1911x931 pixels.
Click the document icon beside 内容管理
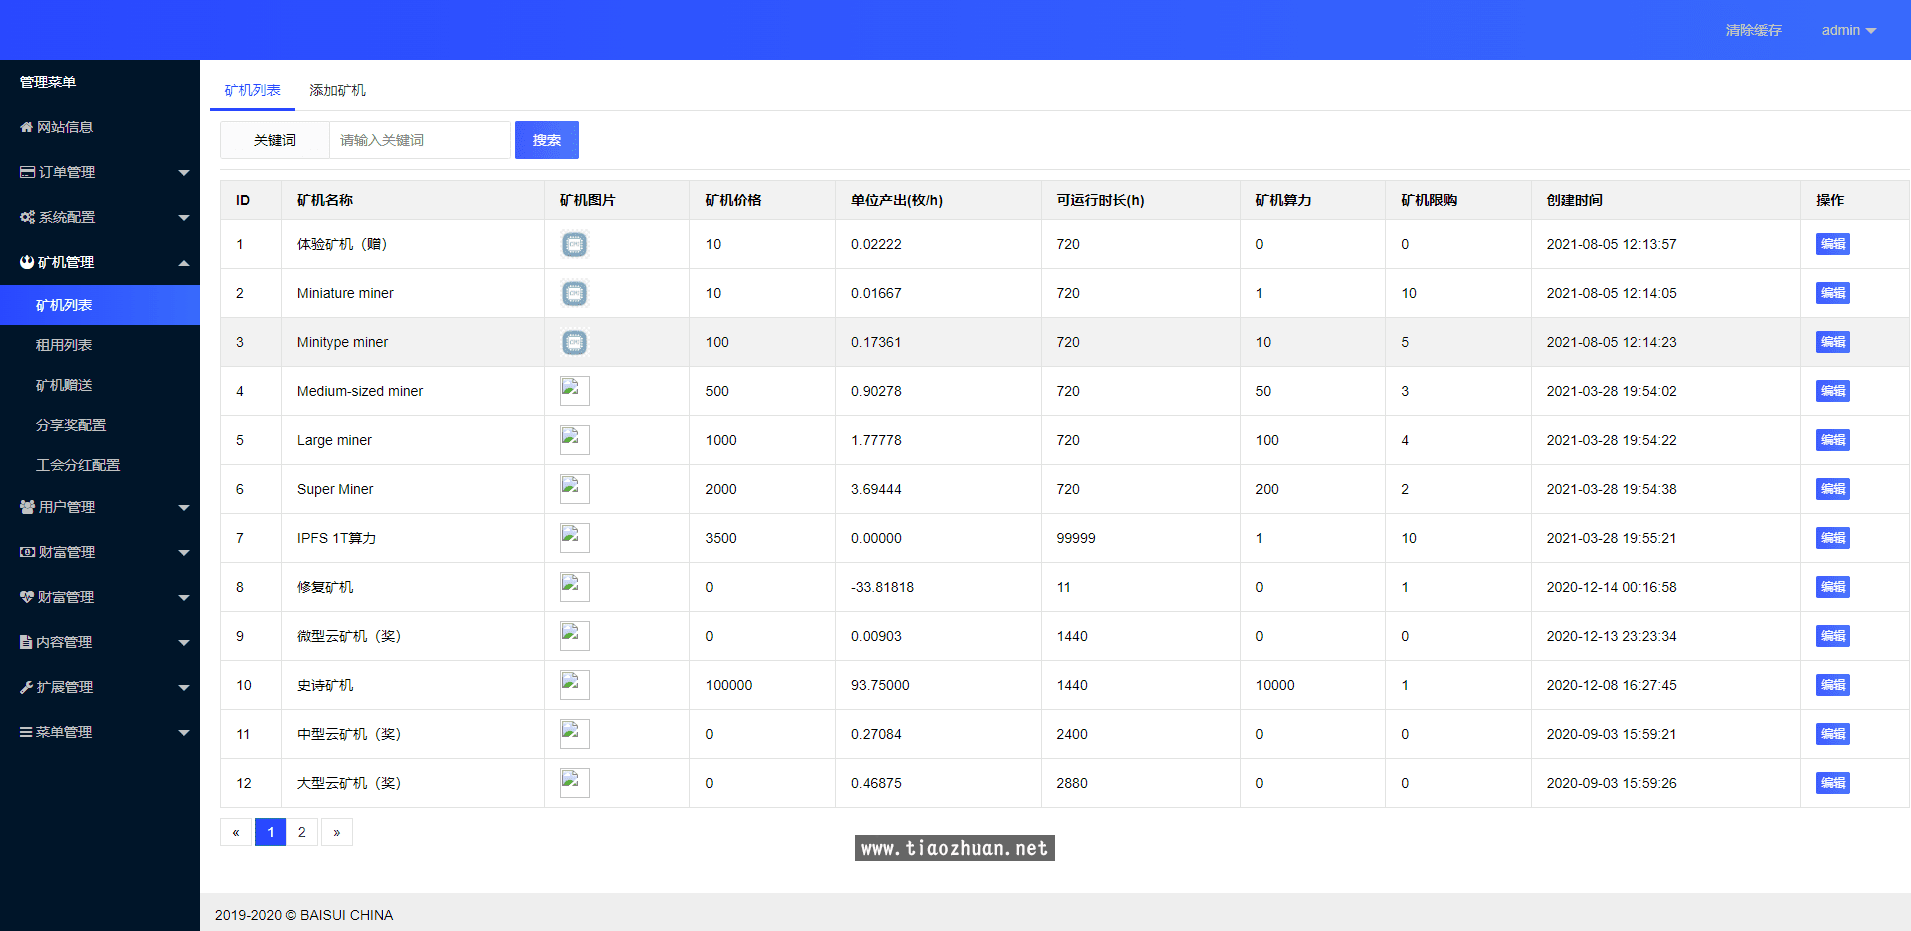click(x=26, y=642)
